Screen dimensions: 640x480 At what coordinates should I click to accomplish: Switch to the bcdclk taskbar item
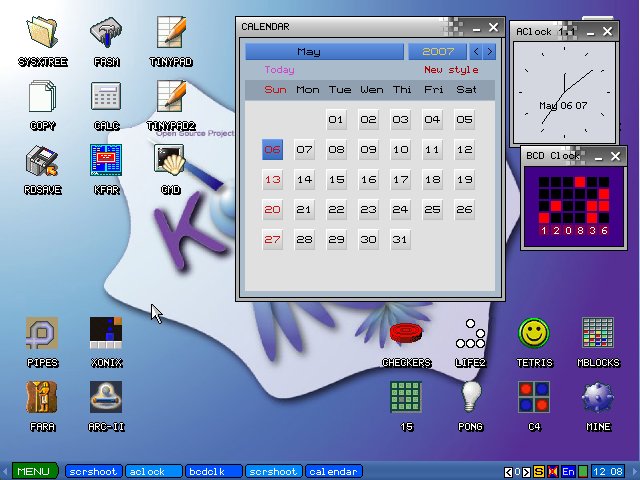point(212,471)
